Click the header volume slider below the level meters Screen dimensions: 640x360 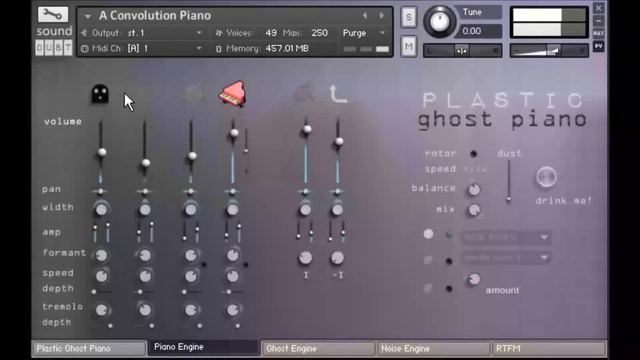click(549, 51)
